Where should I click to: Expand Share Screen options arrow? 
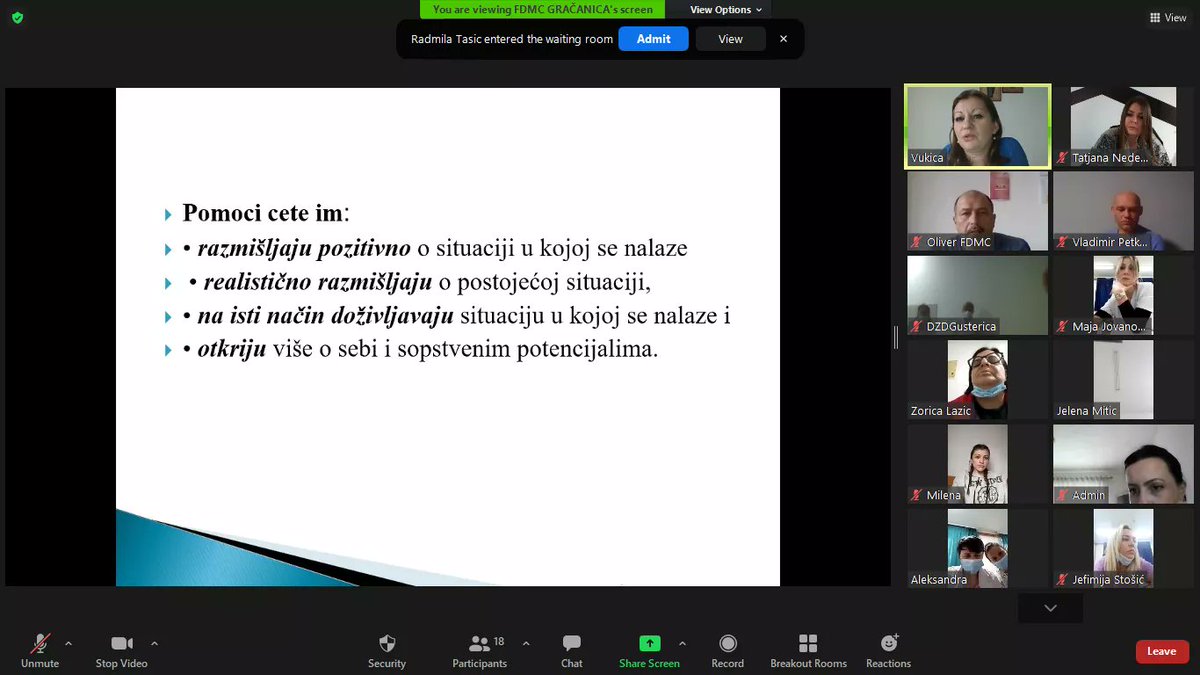[682, 643]
